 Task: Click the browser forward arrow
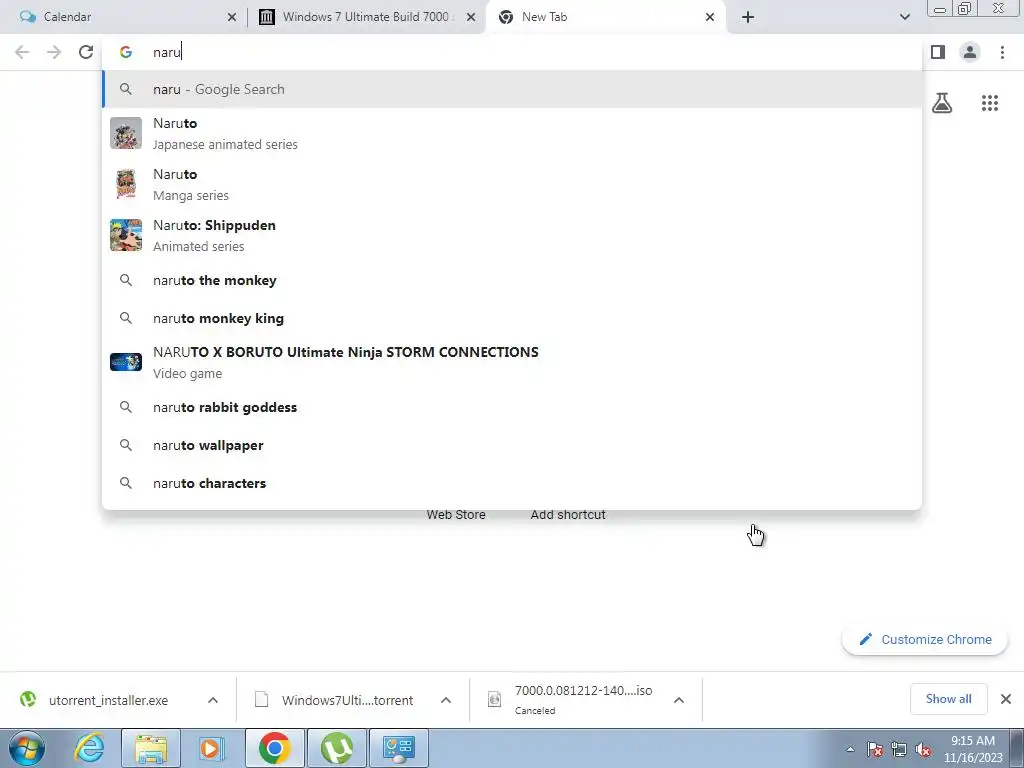pos(54,52)
